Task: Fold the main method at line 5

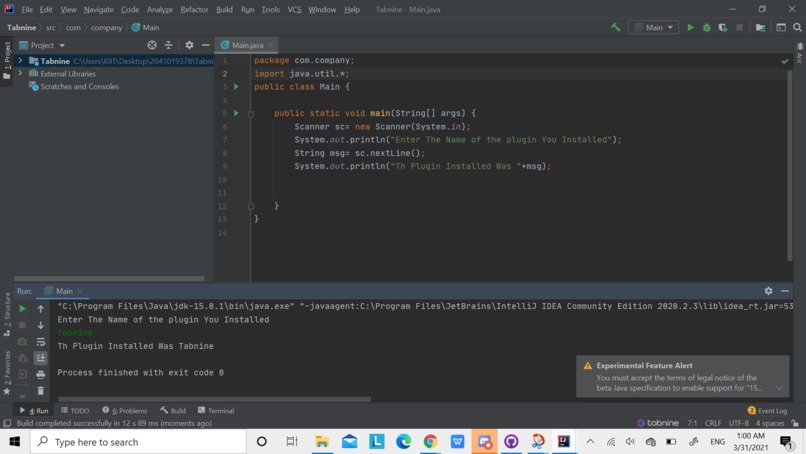Action: pyautogui.click(x=251, y=113)
